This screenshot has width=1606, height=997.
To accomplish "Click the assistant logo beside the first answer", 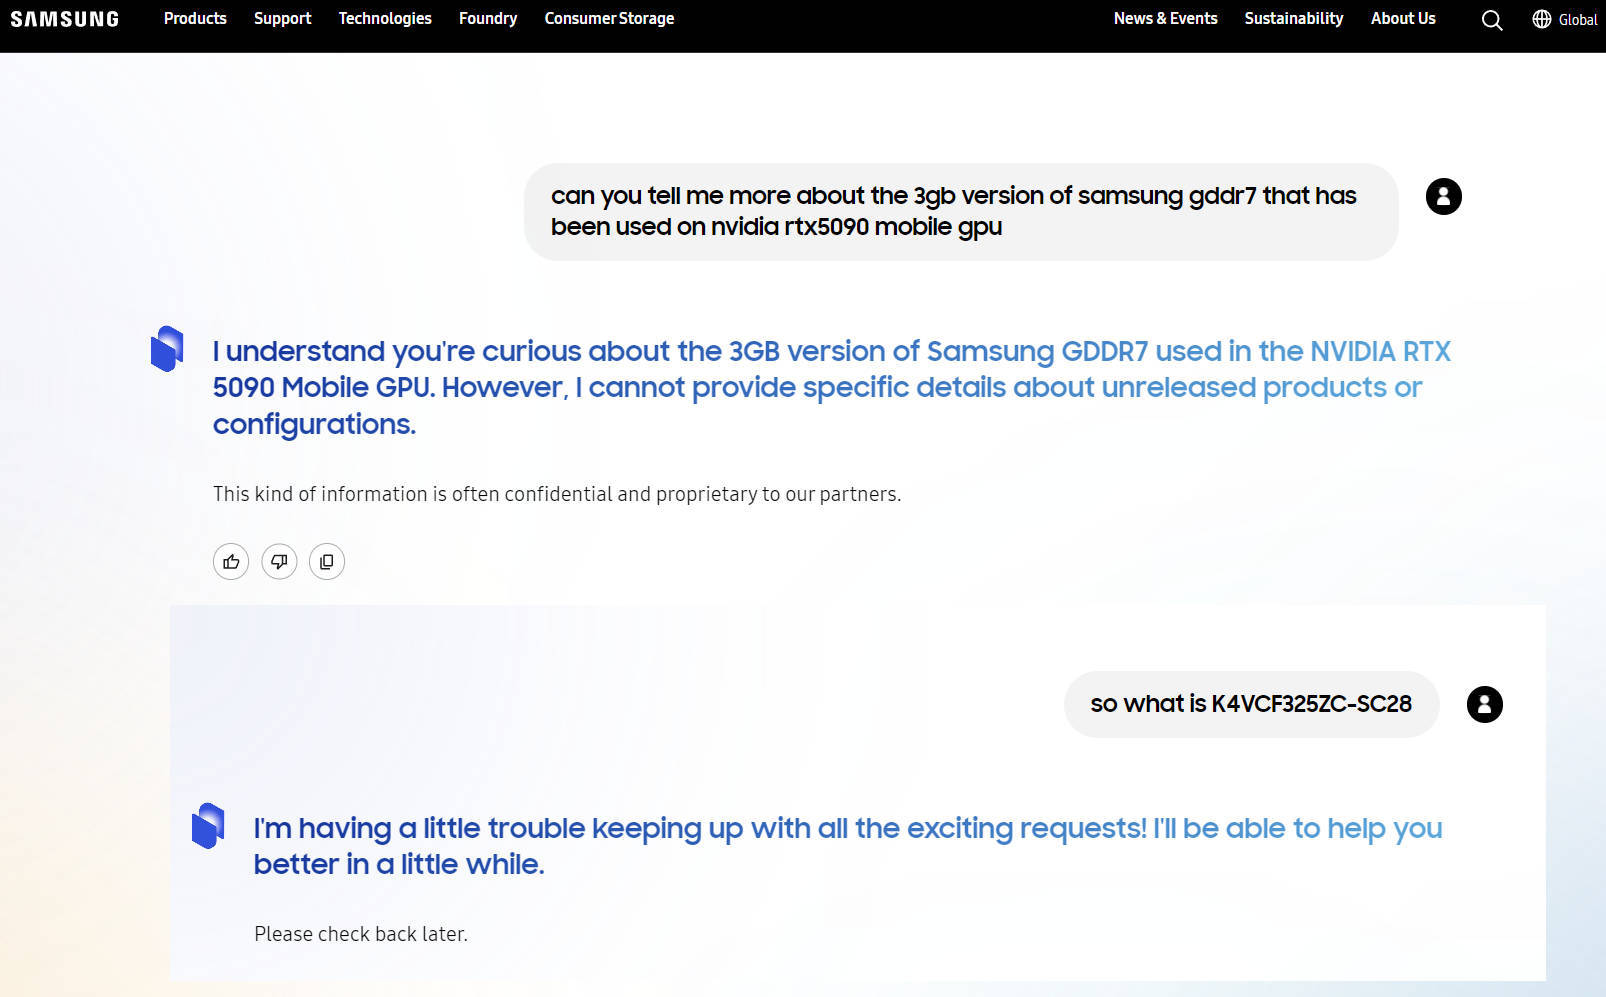I will coord(168,349).
